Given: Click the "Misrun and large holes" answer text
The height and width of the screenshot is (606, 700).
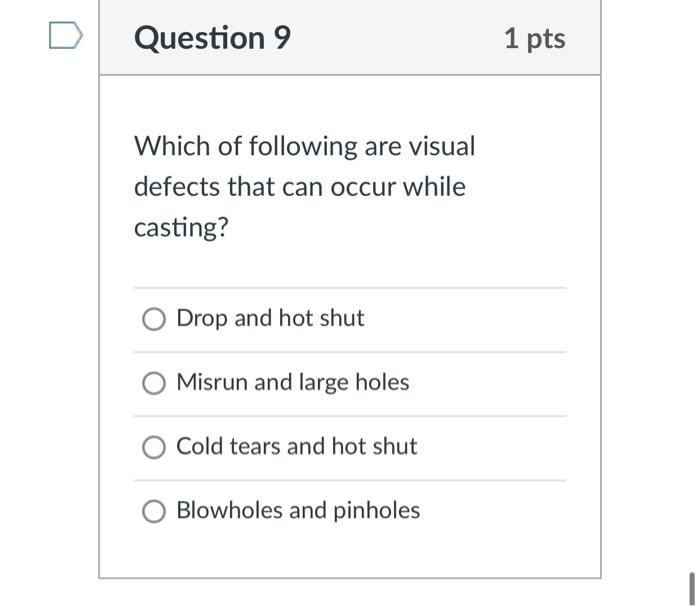Looking at the screenshot, I should (292, 383).
